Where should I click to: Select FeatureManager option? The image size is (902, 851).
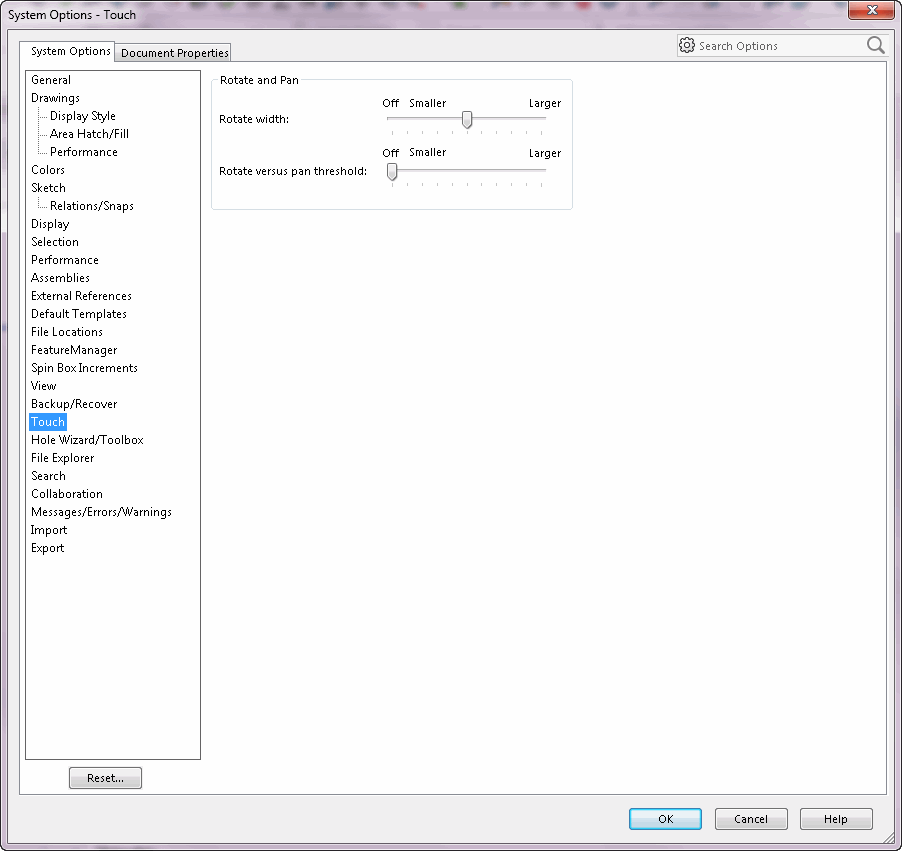pyautogui.click(x=74, y=350)
